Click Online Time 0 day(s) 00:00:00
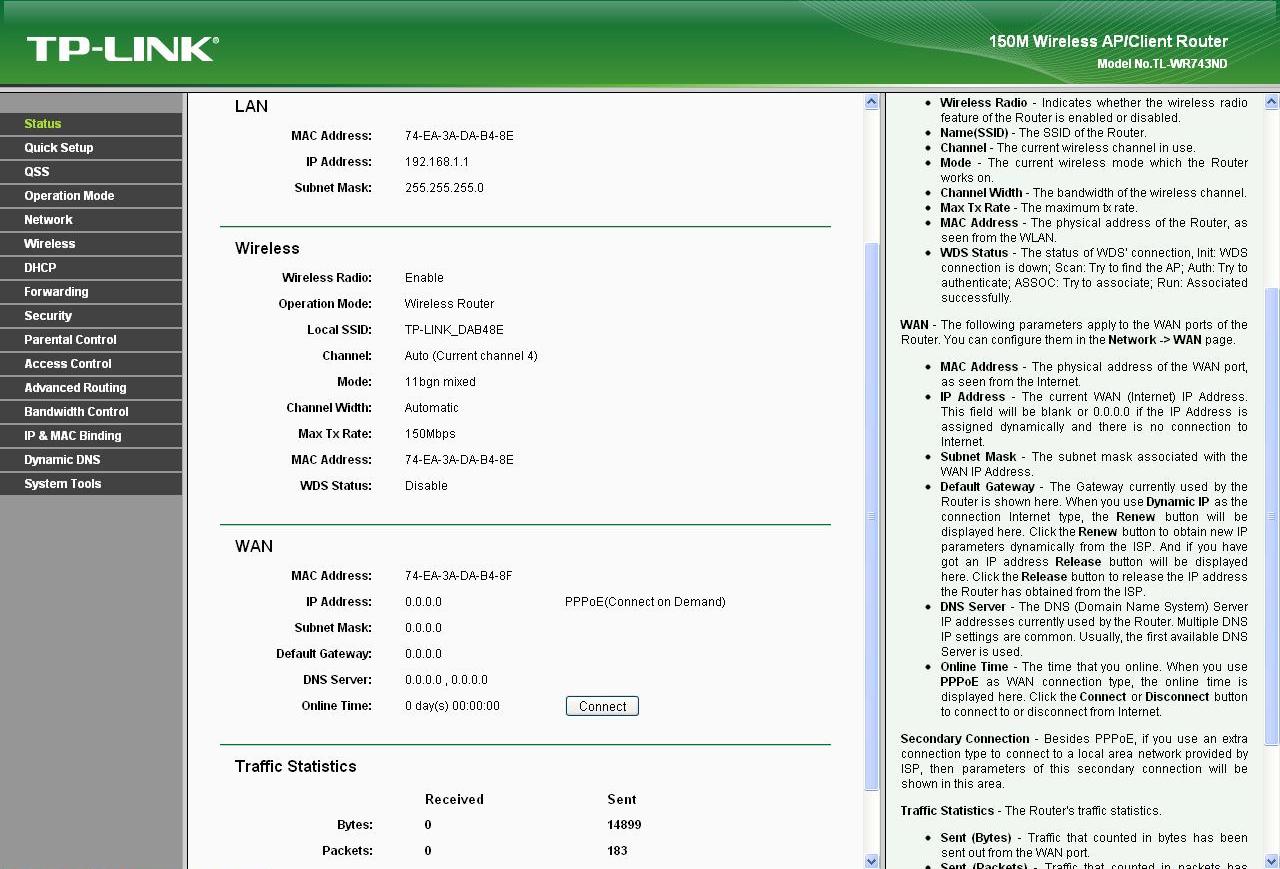1280x869 pixels. click(452, 706)
